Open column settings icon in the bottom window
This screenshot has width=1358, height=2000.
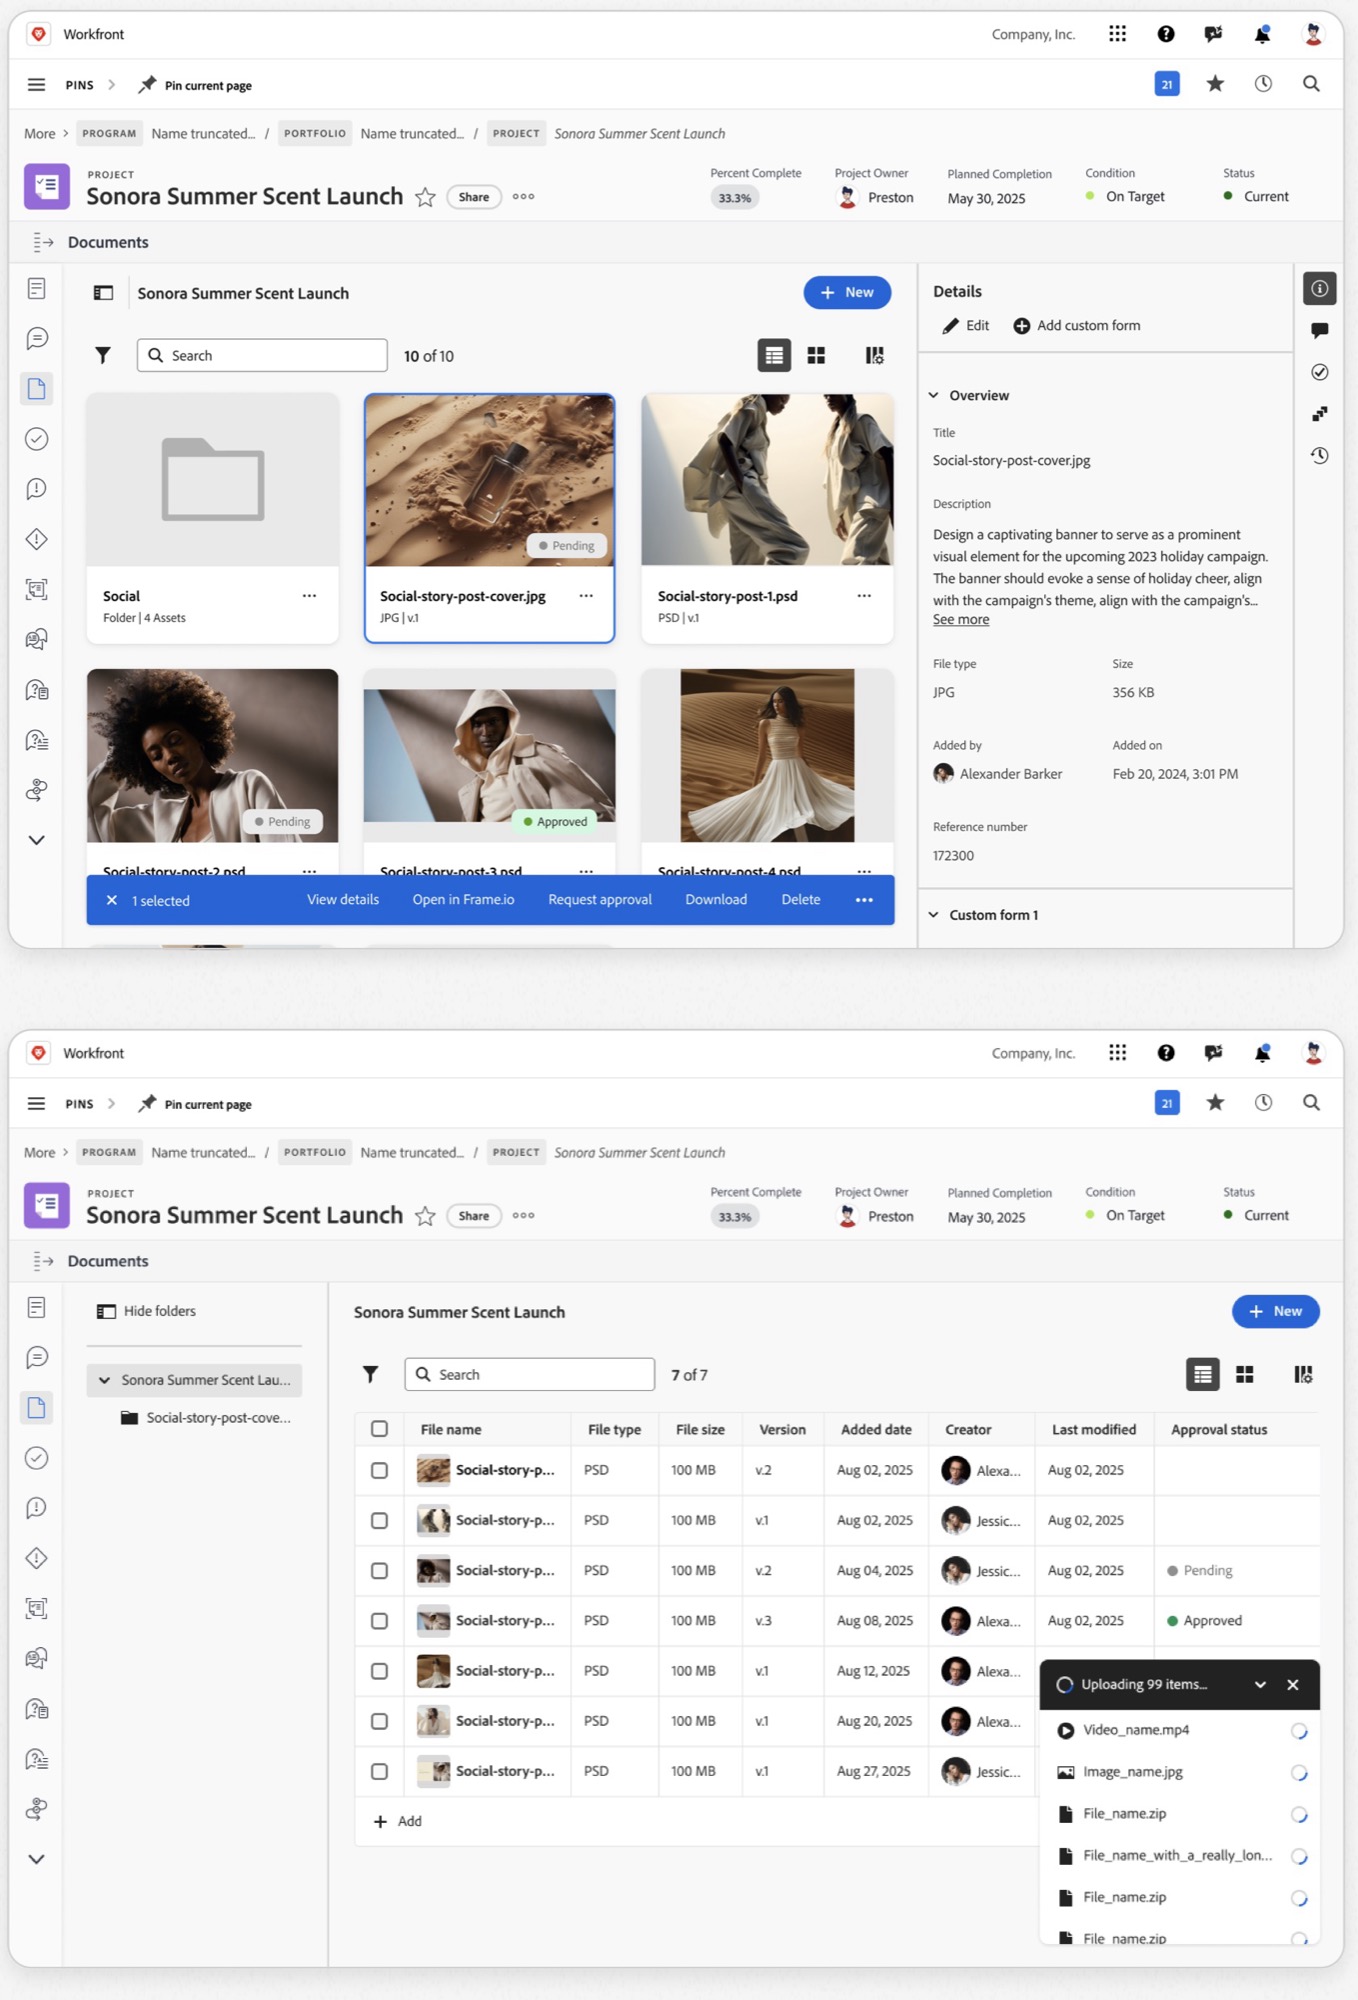coord(1303,1374)
